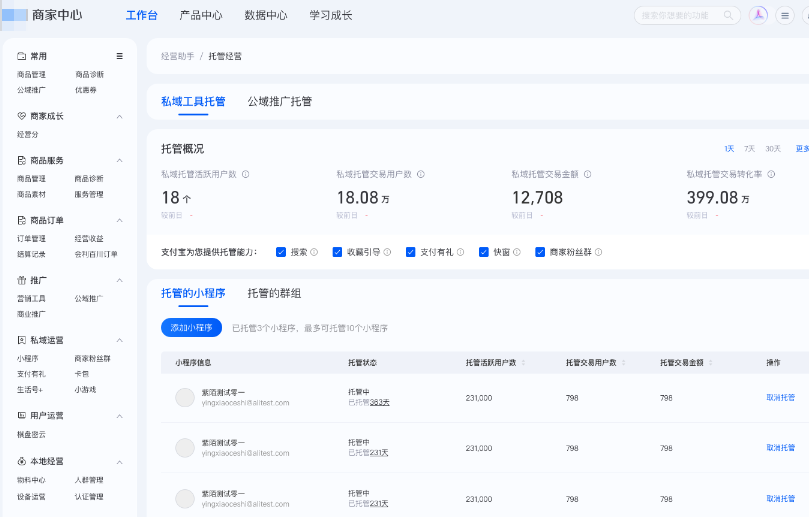
Task: Click the document icon beside 商品服务
Action: 22,160
